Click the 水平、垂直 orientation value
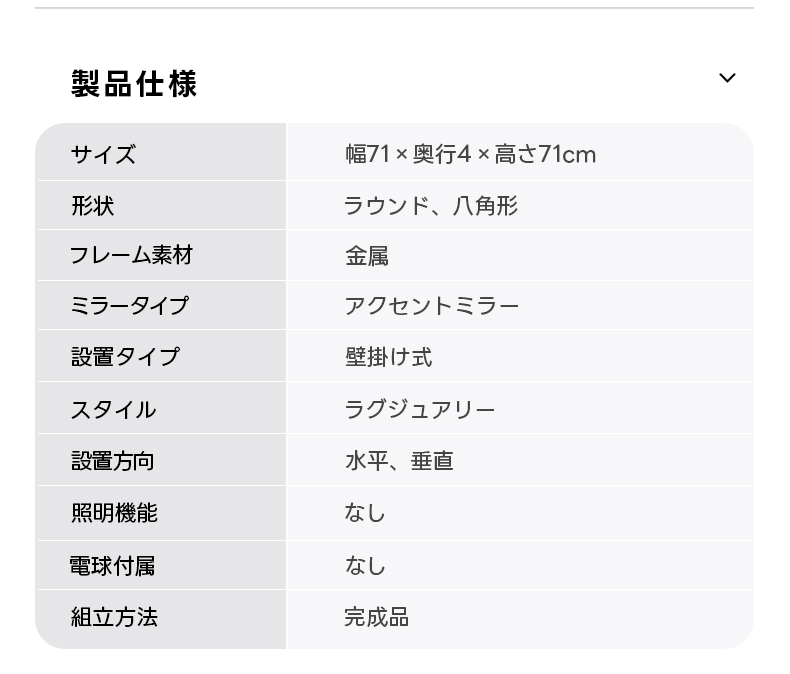Screen dimensions: 790x674 tap(399, 461)
